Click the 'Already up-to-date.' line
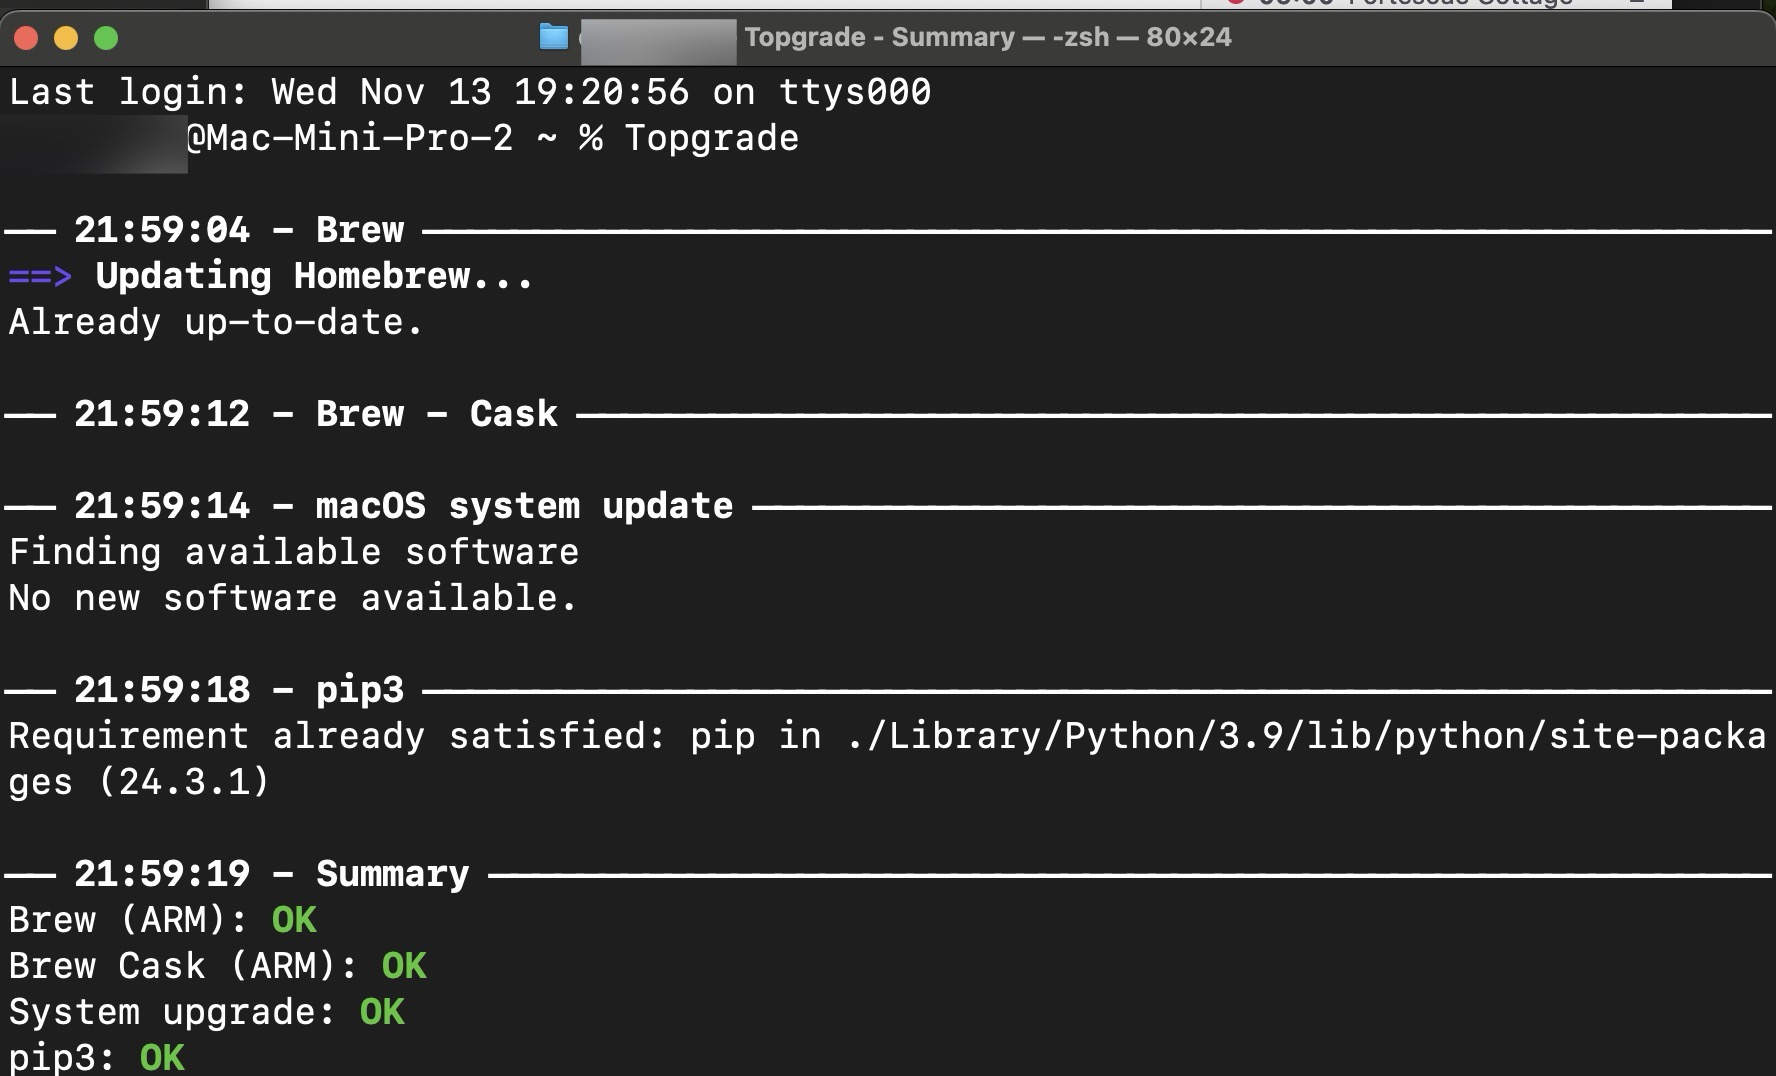 [216, 323]
